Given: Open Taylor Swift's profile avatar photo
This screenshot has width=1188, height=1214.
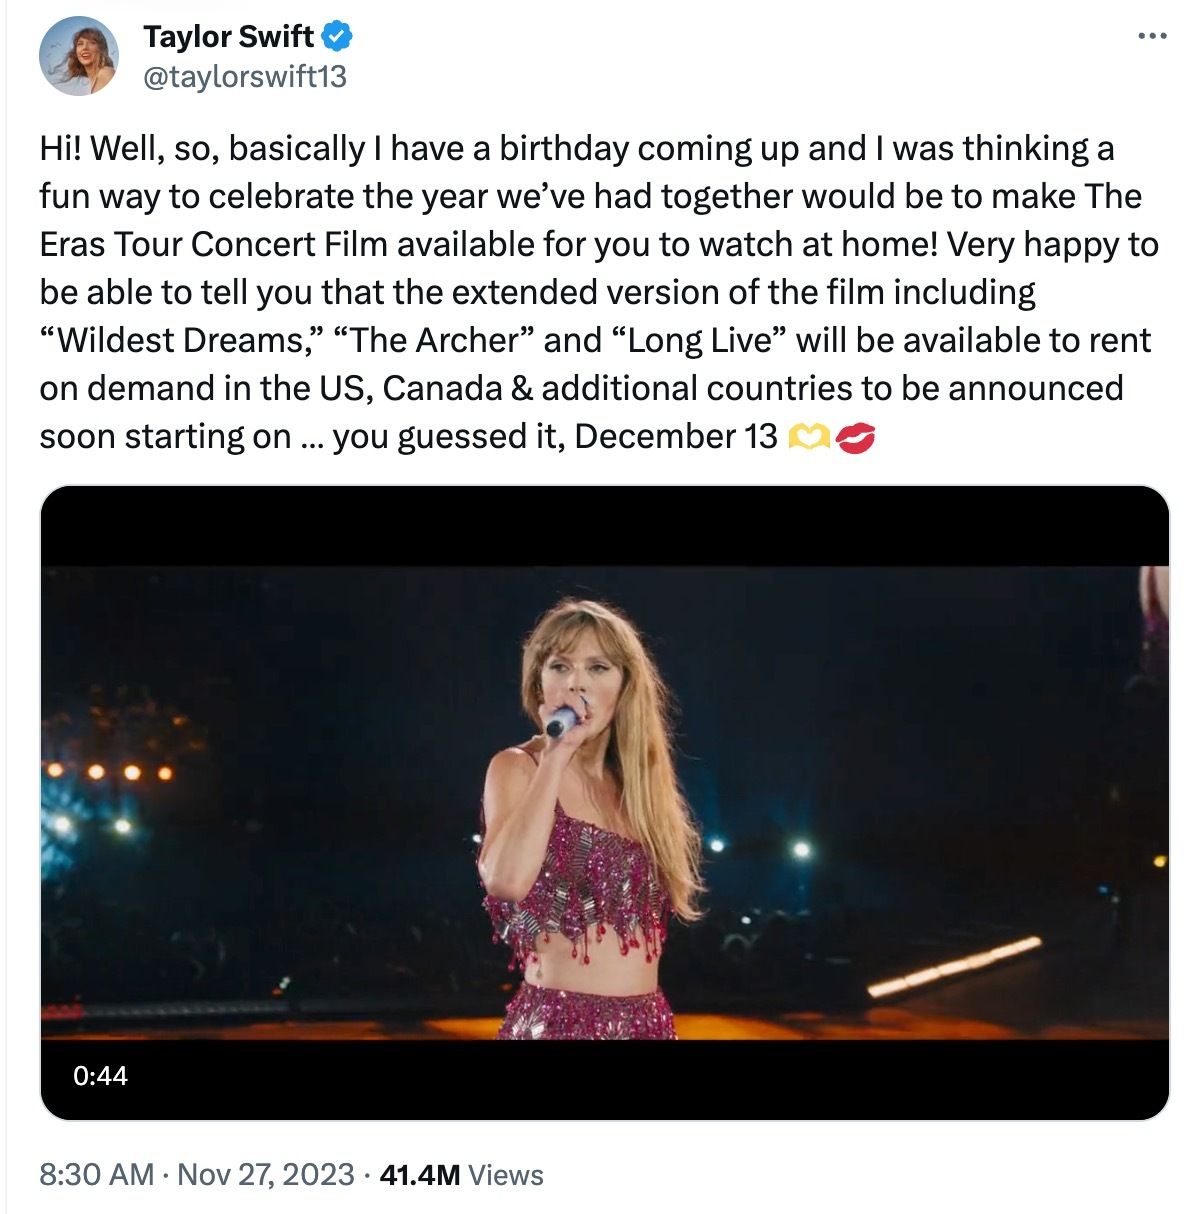Looking at the screenshot, I should pos(79,56).
